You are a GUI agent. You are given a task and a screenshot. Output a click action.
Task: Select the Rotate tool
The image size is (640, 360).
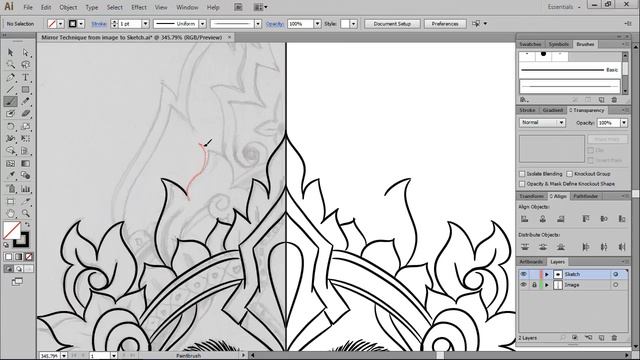click(x=11, y=127)
